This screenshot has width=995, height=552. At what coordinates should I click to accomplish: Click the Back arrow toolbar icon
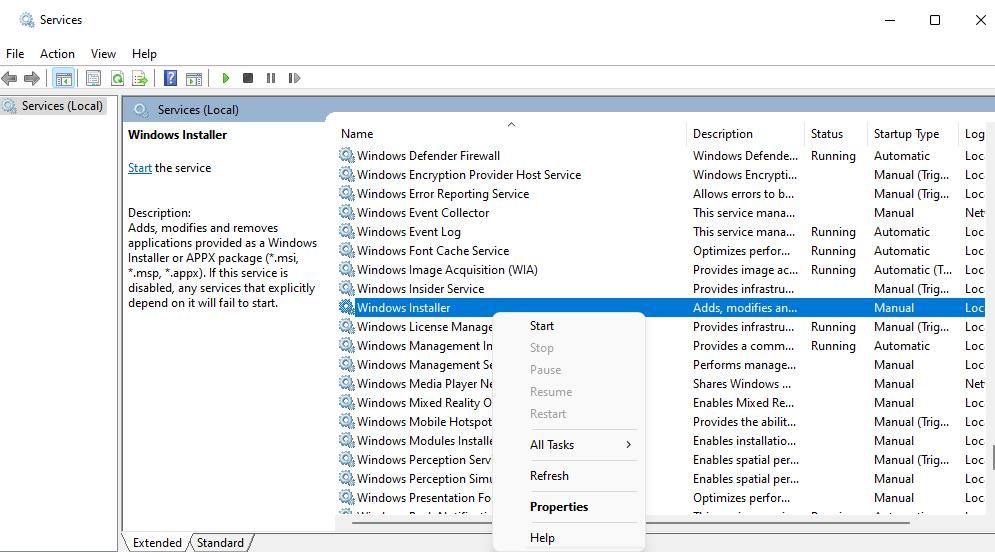point(10,79)
